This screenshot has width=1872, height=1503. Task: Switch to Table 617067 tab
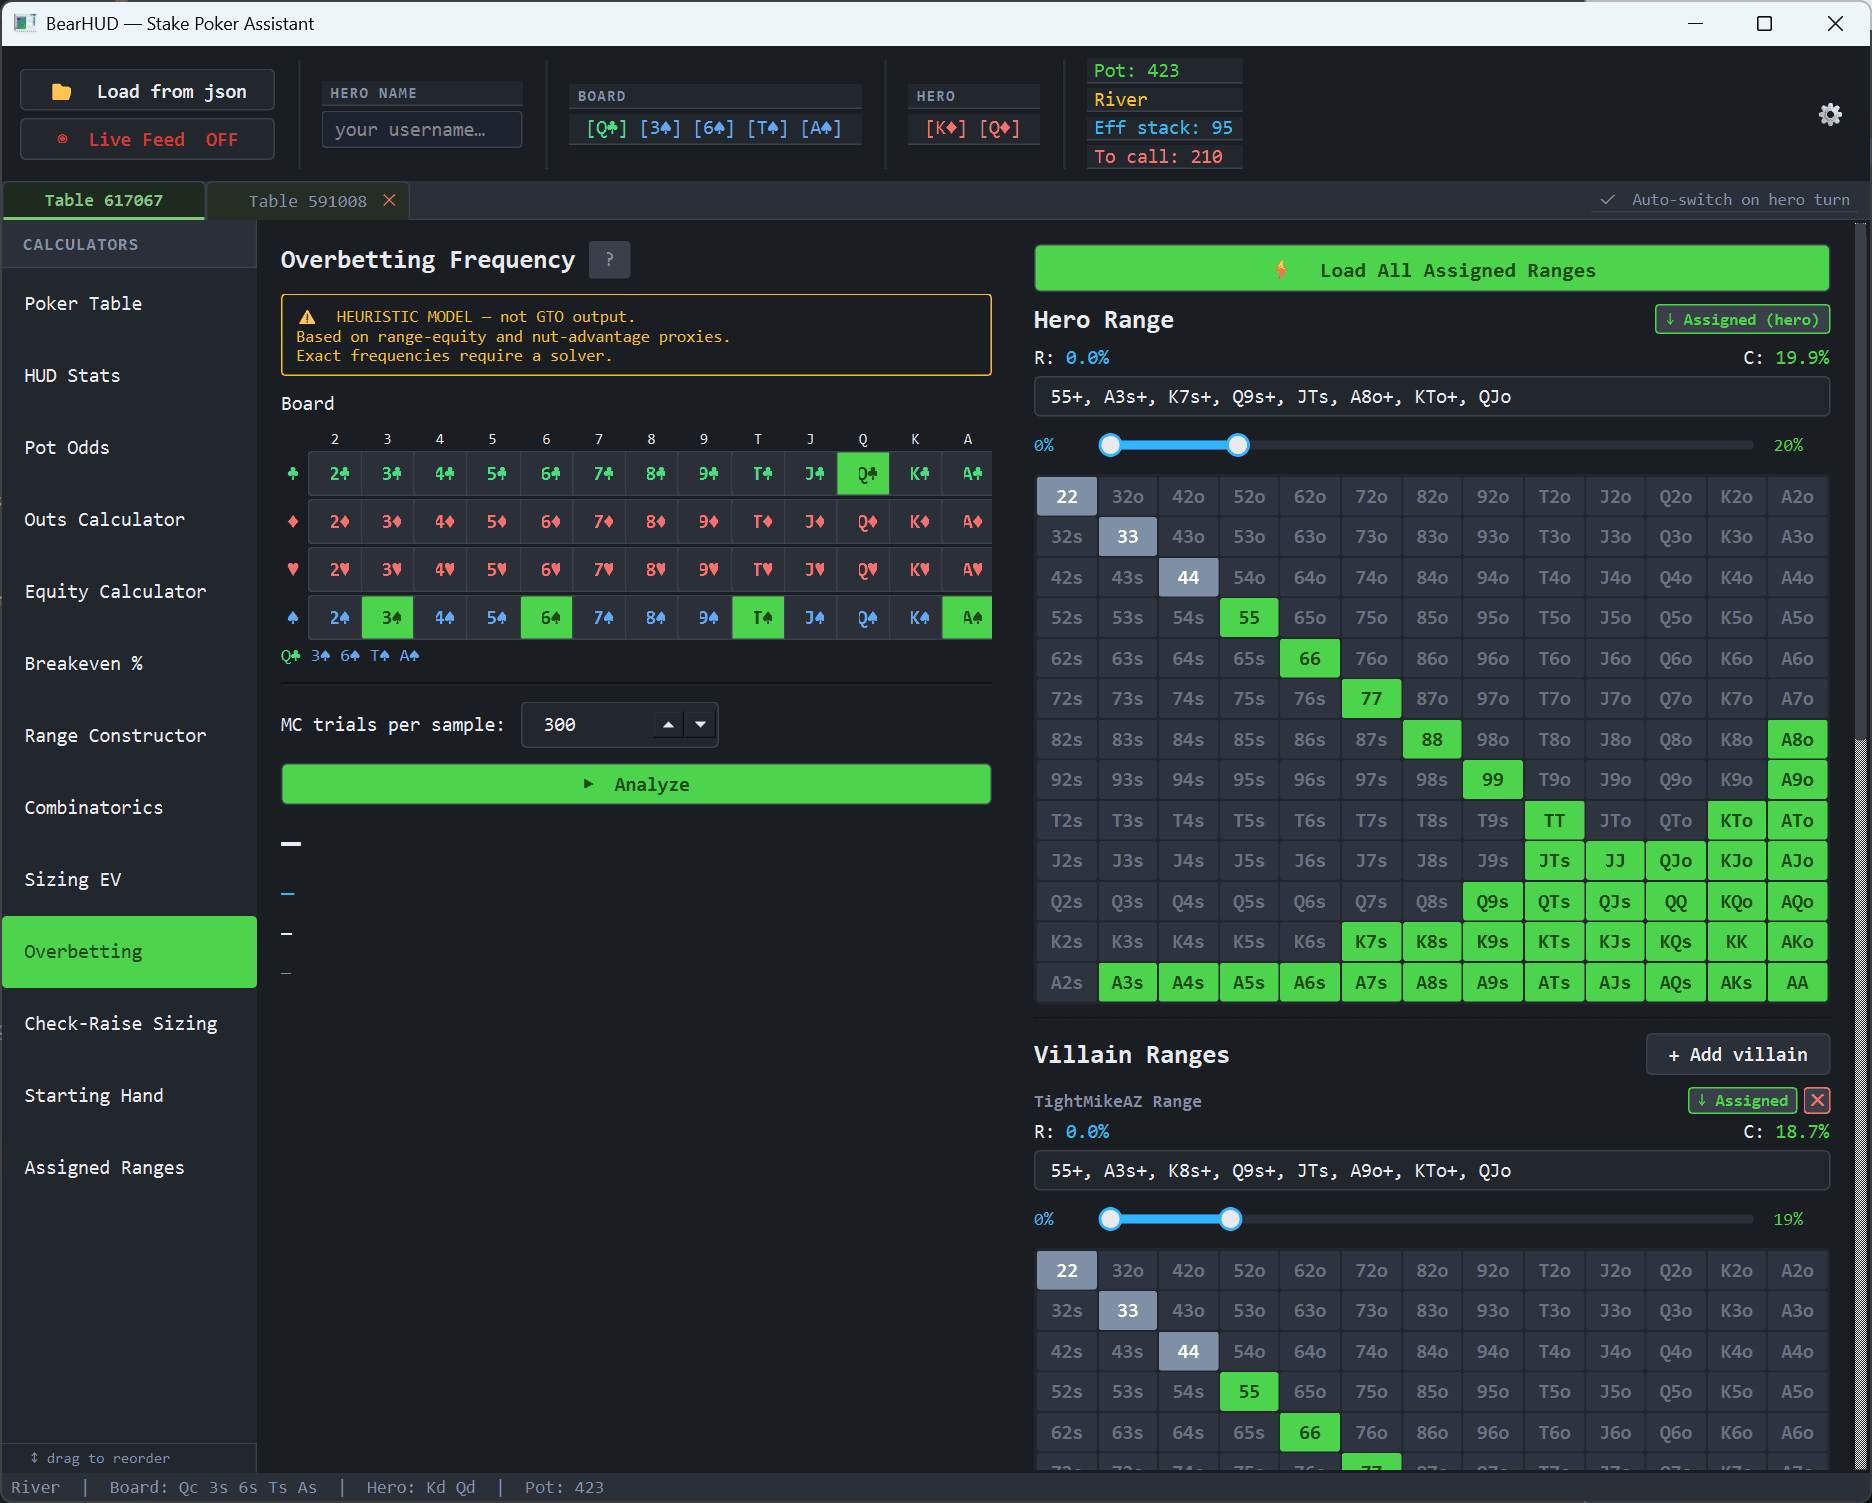coord(104,200)
